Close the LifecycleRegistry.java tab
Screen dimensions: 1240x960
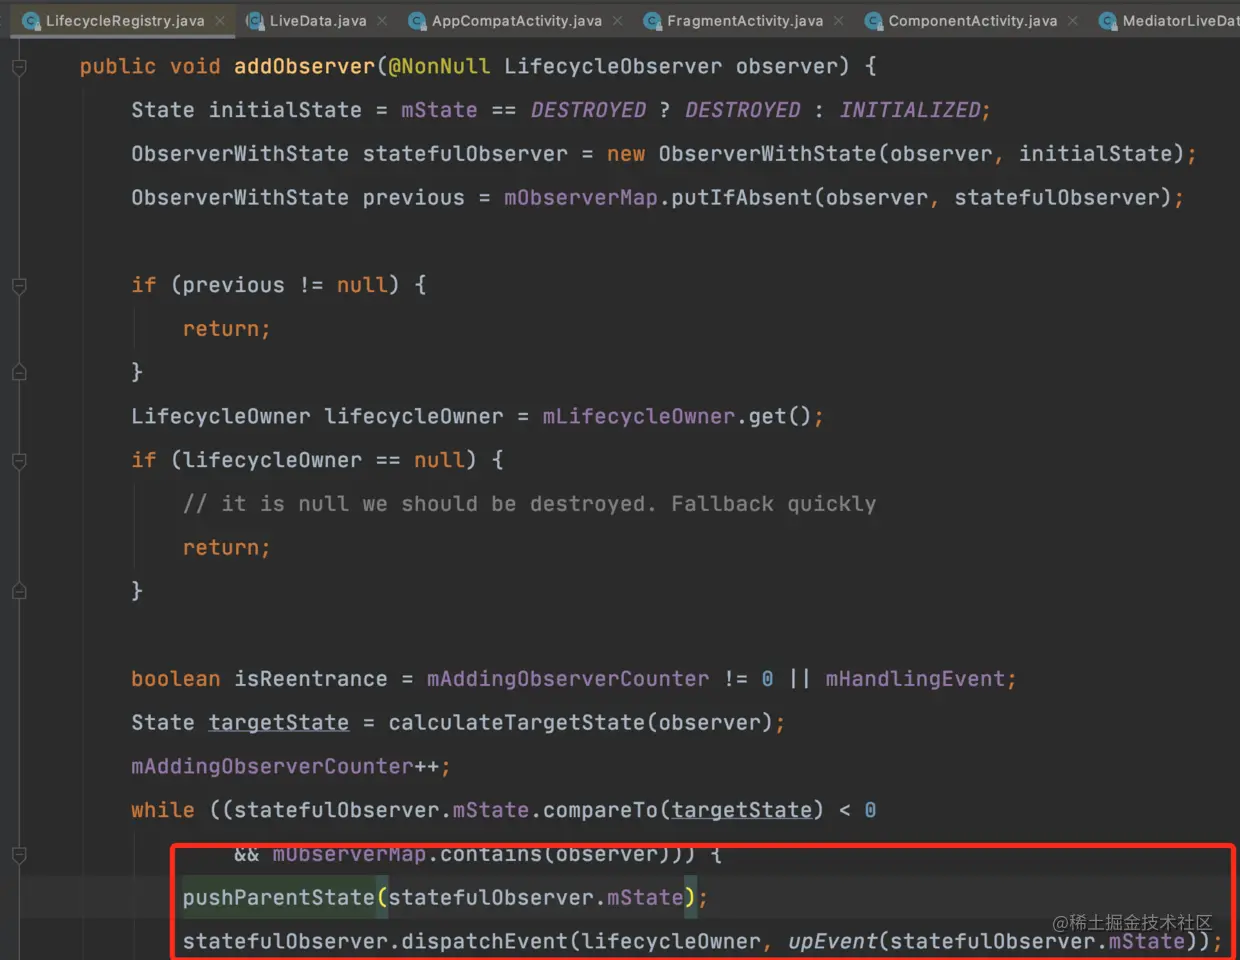[x=220, y=21]
